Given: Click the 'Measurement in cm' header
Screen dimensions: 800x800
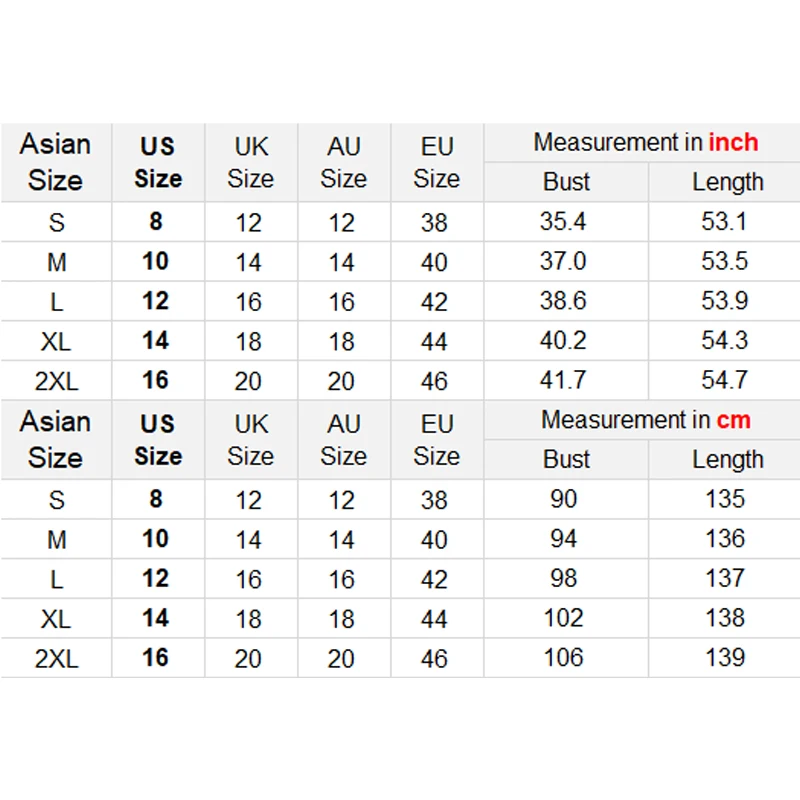Looking at the screenshot, I should point(645,420).
